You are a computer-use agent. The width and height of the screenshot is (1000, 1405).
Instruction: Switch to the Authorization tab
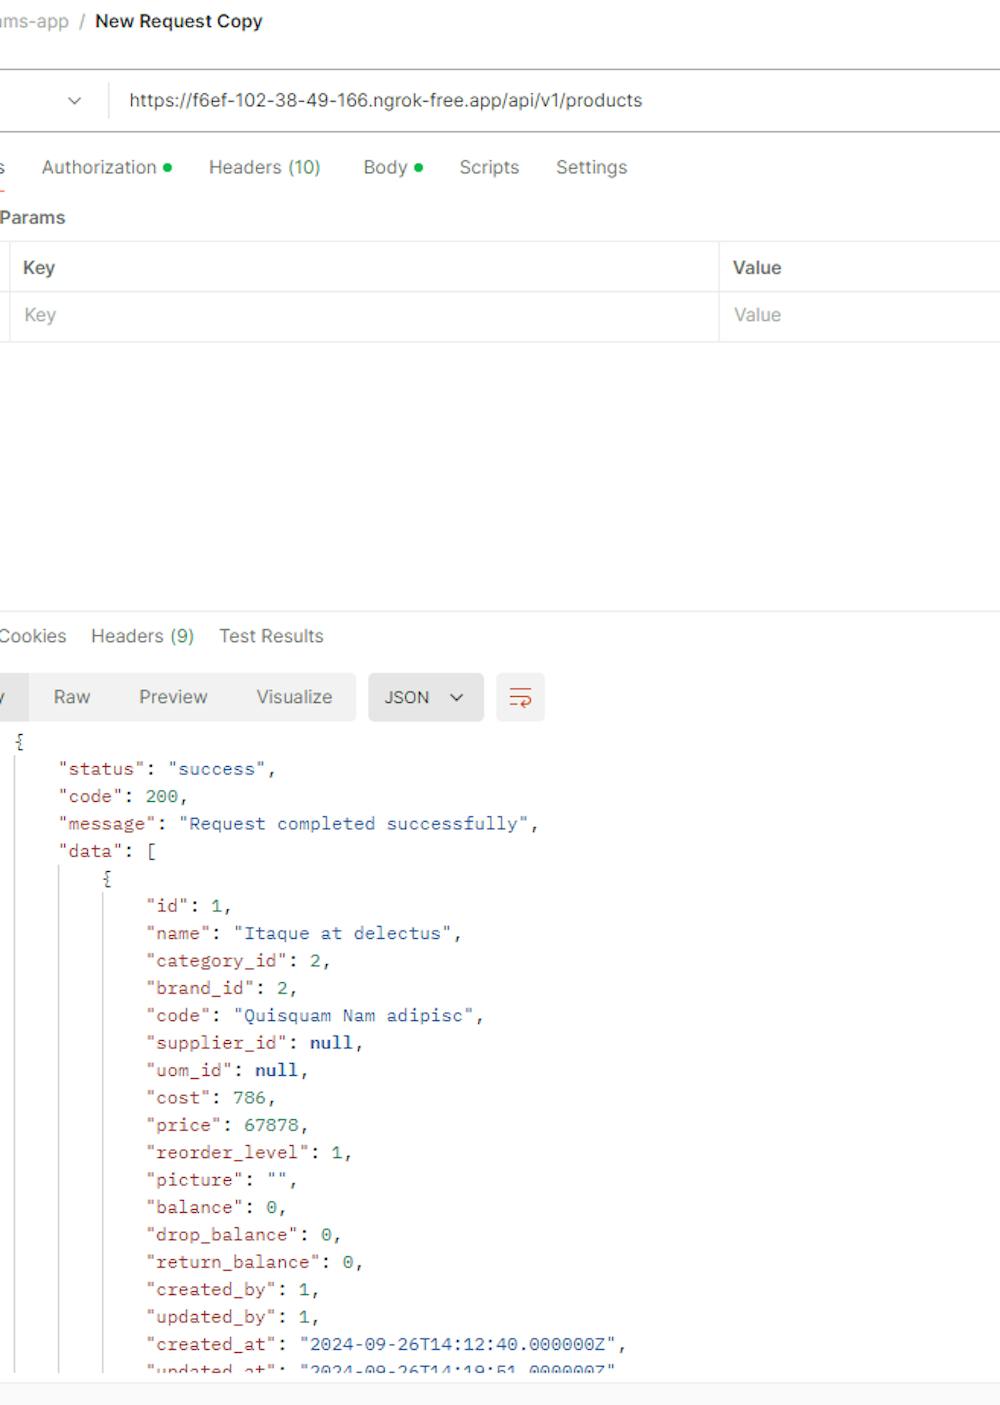106,167
